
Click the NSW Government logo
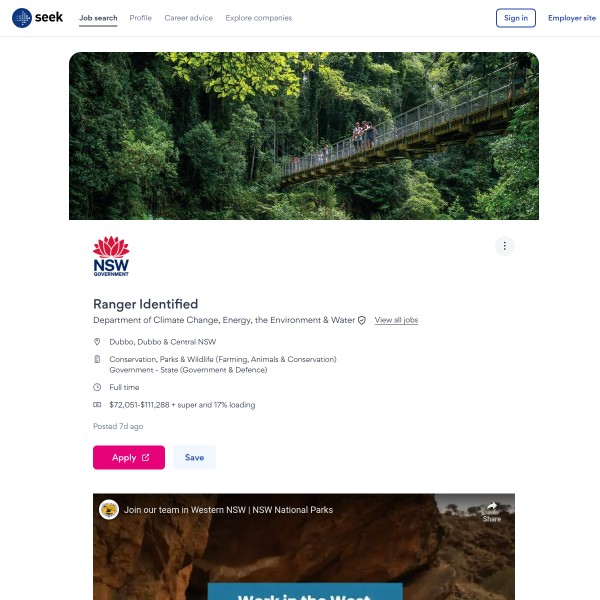pyautogui.click(x=111, y=256)
